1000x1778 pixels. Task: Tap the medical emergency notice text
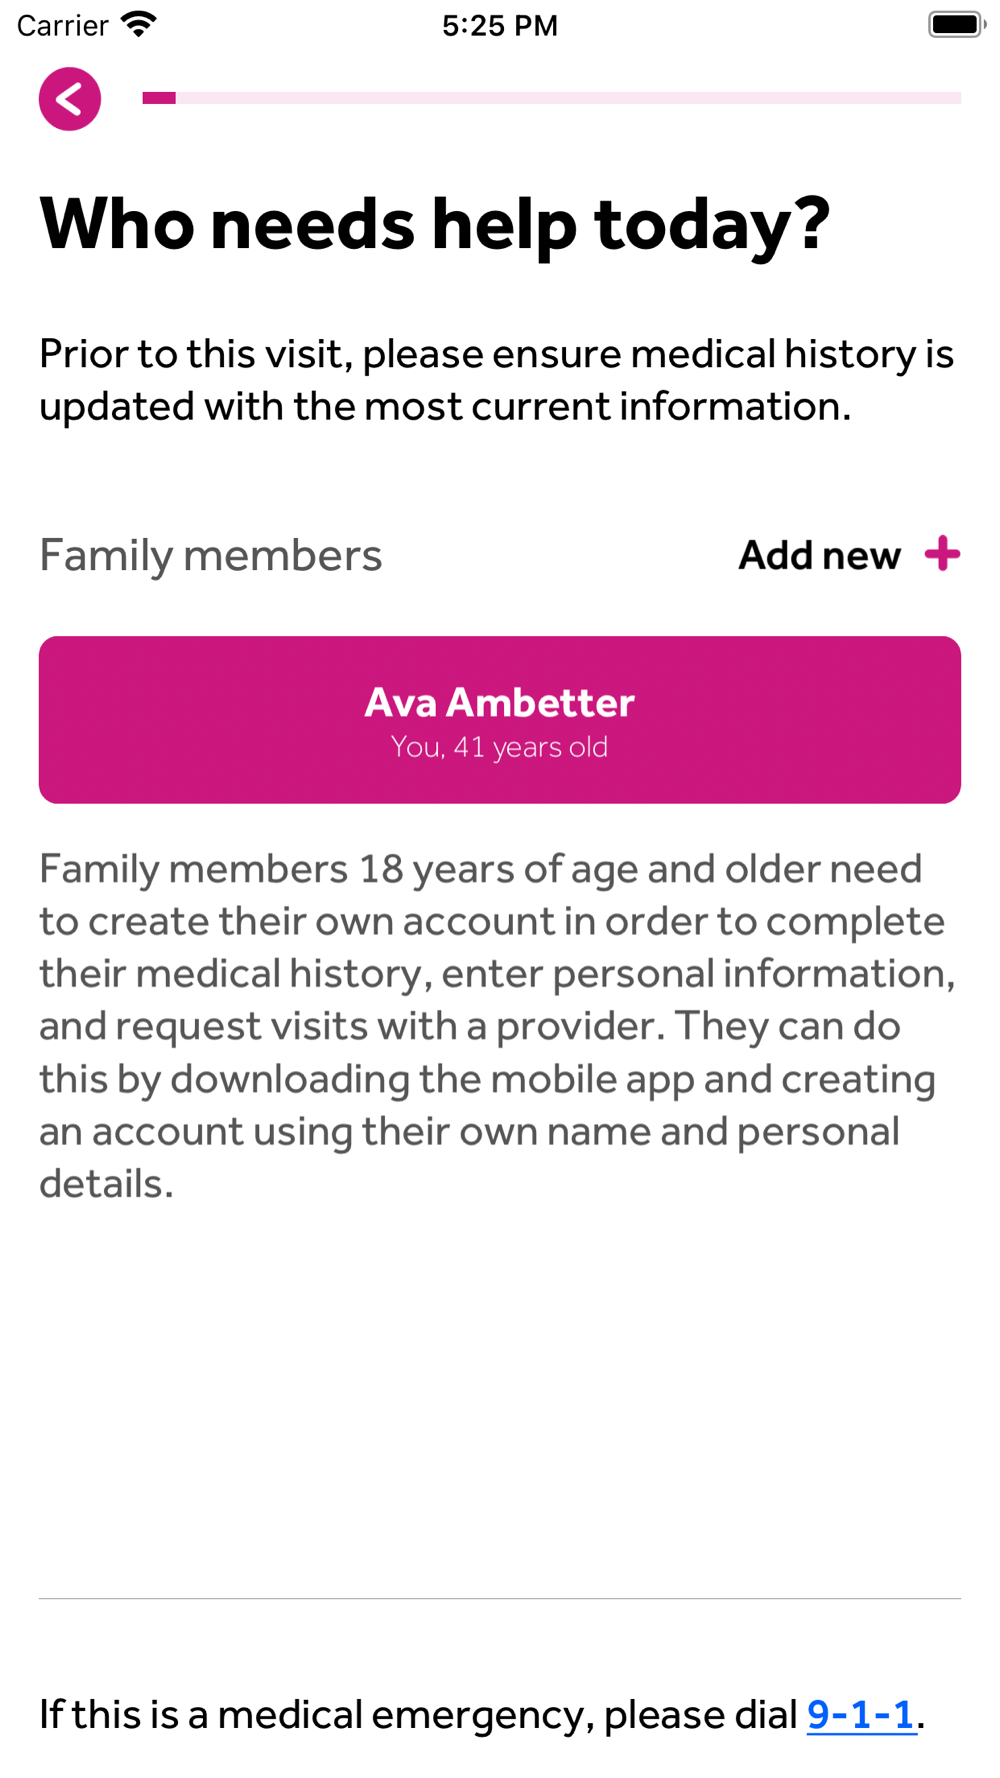[482, 1714]
